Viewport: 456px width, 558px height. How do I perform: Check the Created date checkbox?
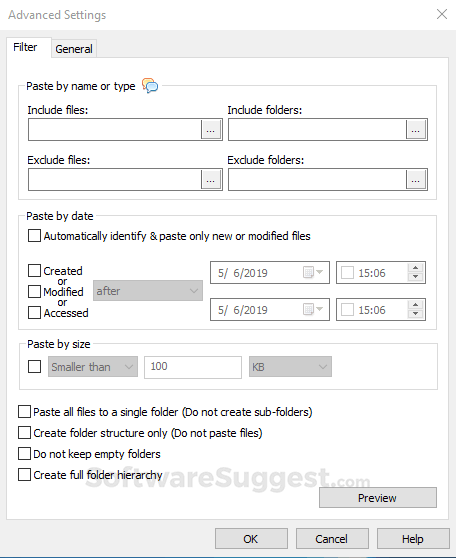click(x=34, y=270)
